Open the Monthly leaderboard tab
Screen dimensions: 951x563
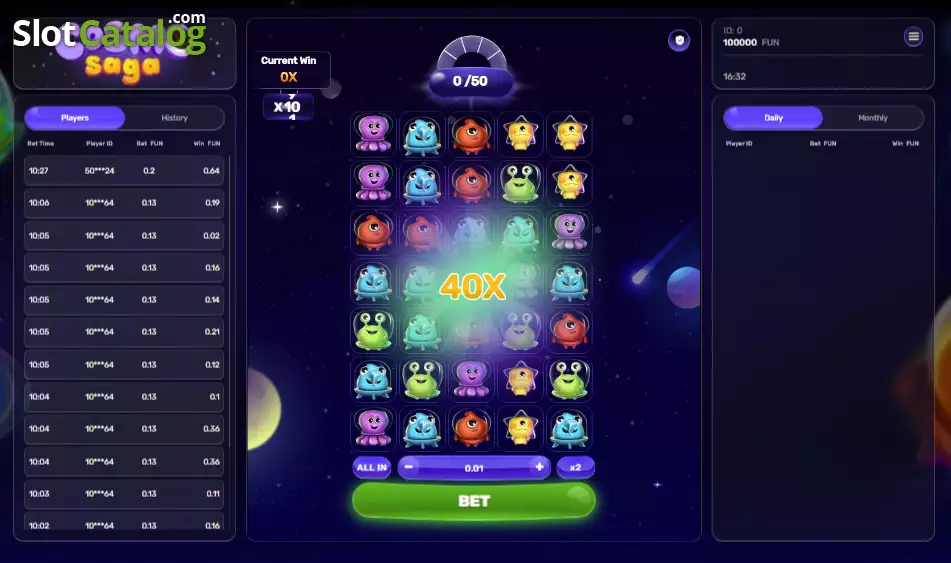873,118
